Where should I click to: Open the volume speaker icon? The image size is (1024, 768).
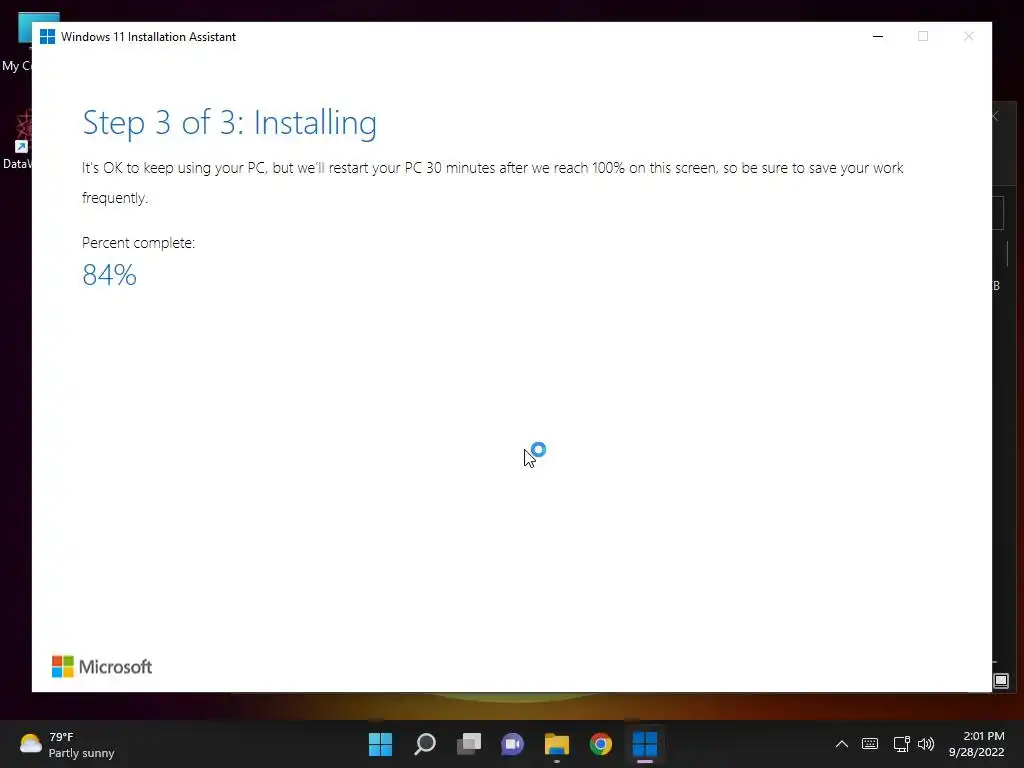(x=926, y=744)
